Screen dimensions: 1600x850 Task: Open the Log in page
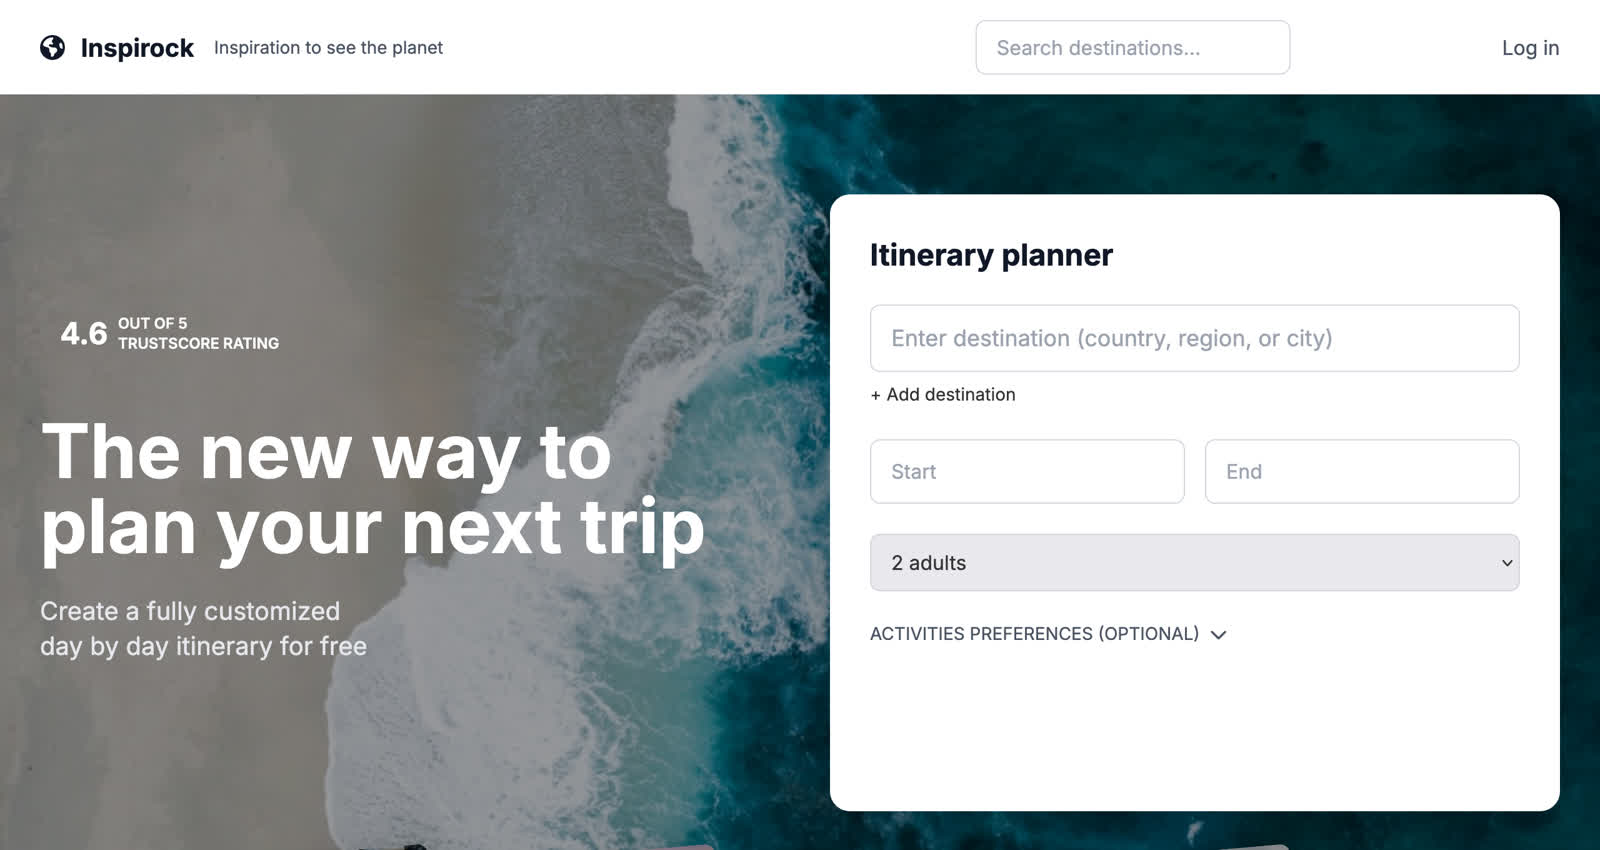[x=1530, y=48]
